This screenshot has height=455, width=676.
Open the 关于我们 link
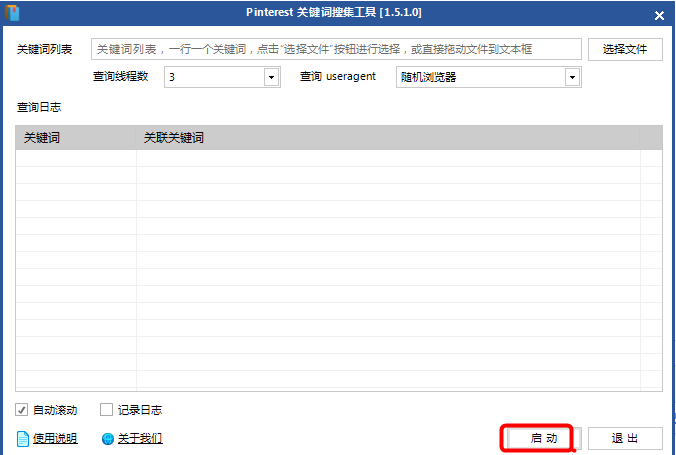point(140,439)
